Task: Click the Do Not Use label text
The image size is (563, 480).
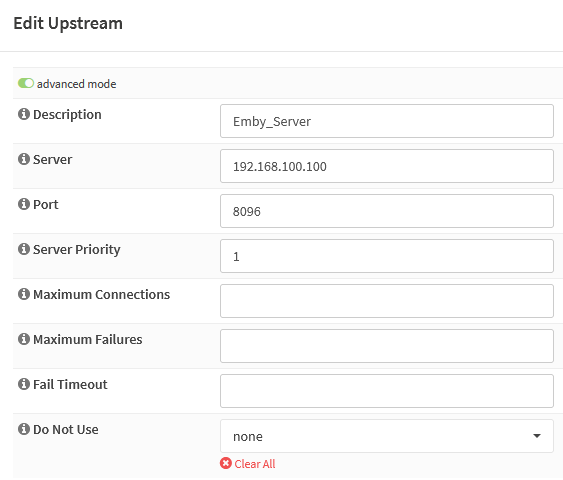Action: [x=66, y=429]
